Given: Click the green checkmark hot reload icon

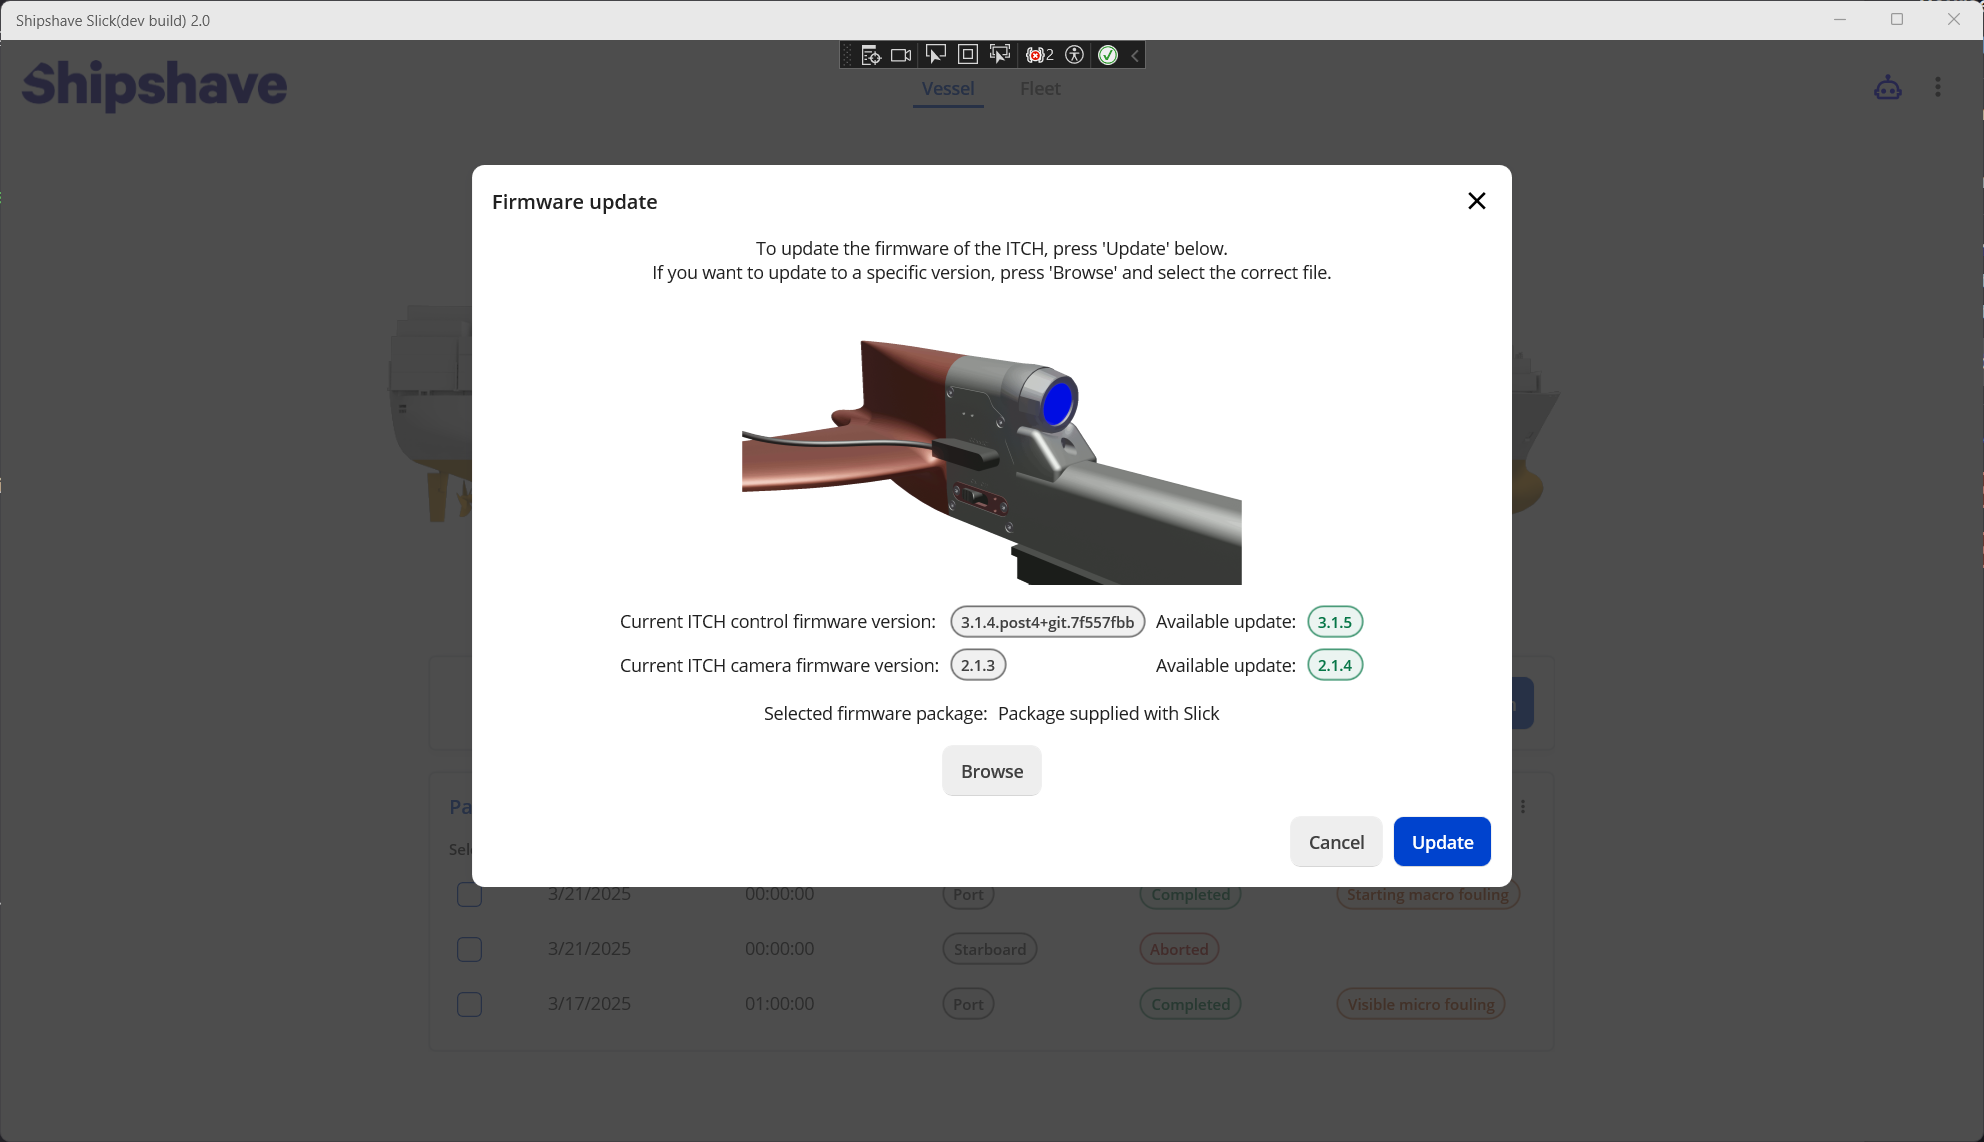Looking at the screenshot, I should (x=1107, y=55).
